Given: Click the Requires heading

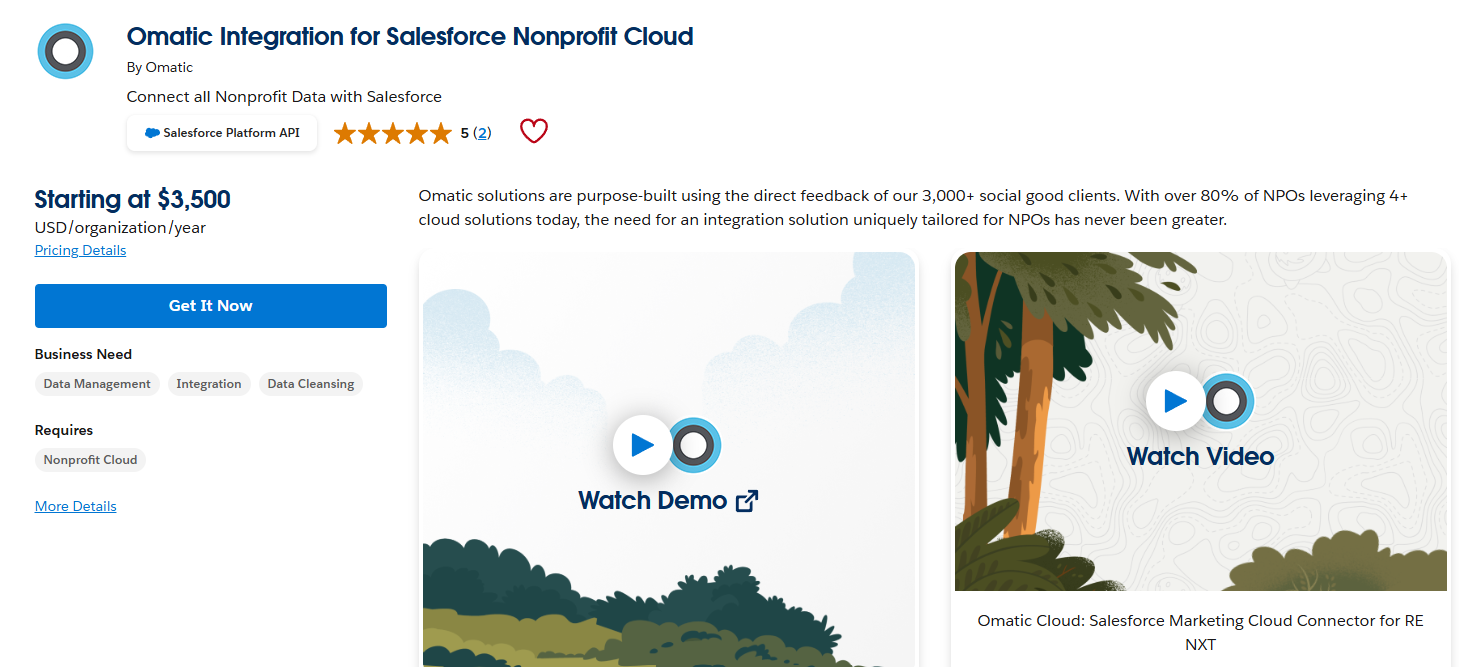Looking at the screenshot, I should (64, 430).
